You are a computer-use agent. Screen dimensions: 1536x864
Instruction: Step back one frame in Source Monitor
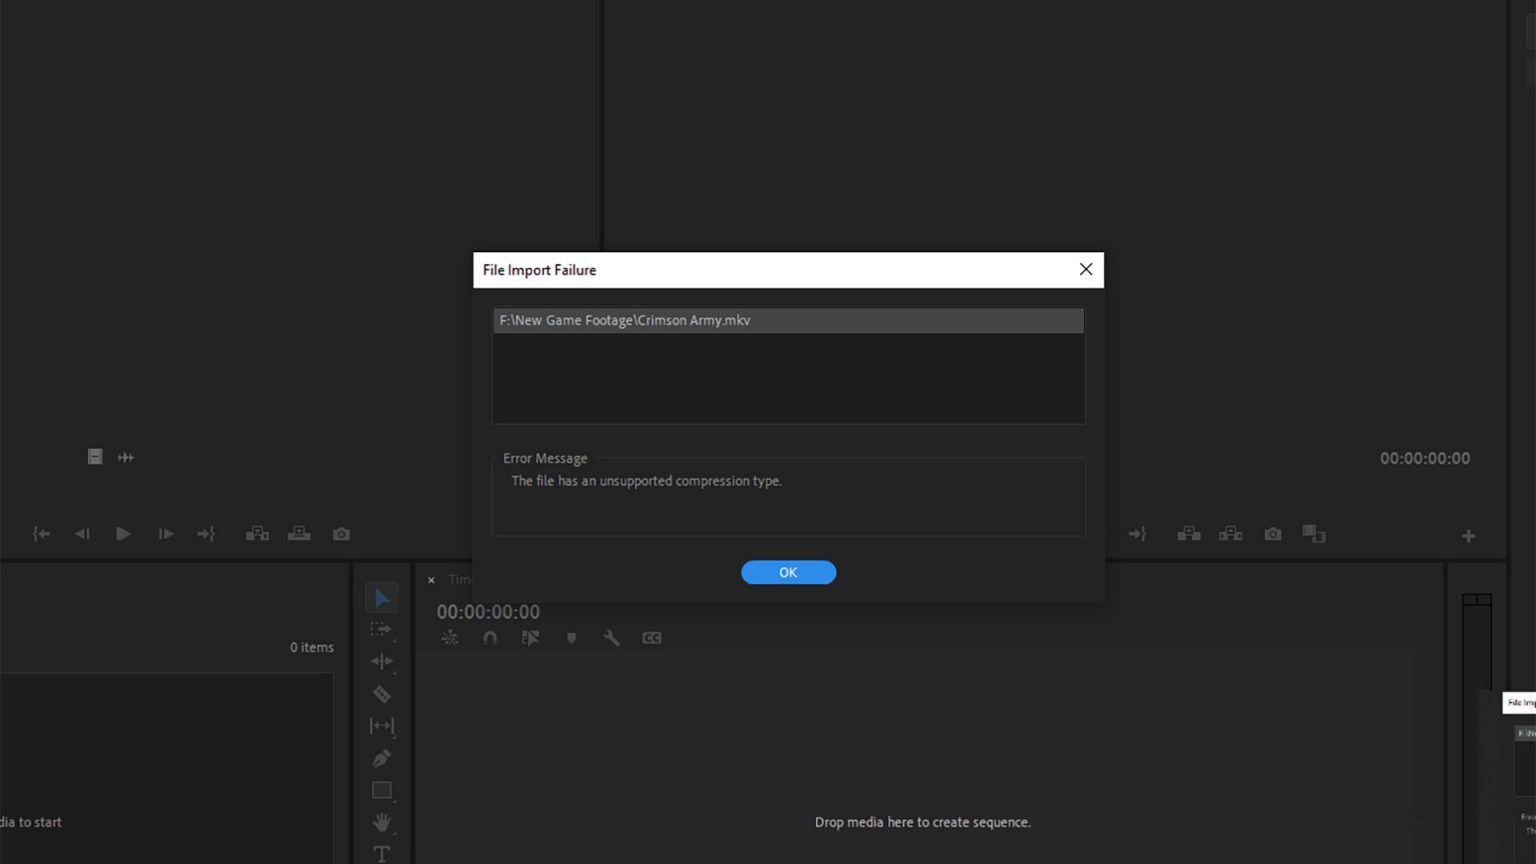click(82, 534)
